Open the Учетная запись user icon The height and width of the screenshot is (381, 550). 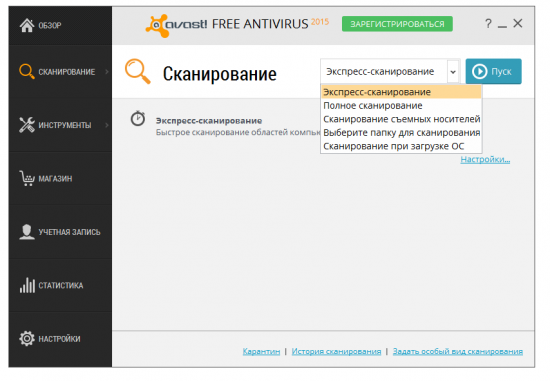click(27, 232)
